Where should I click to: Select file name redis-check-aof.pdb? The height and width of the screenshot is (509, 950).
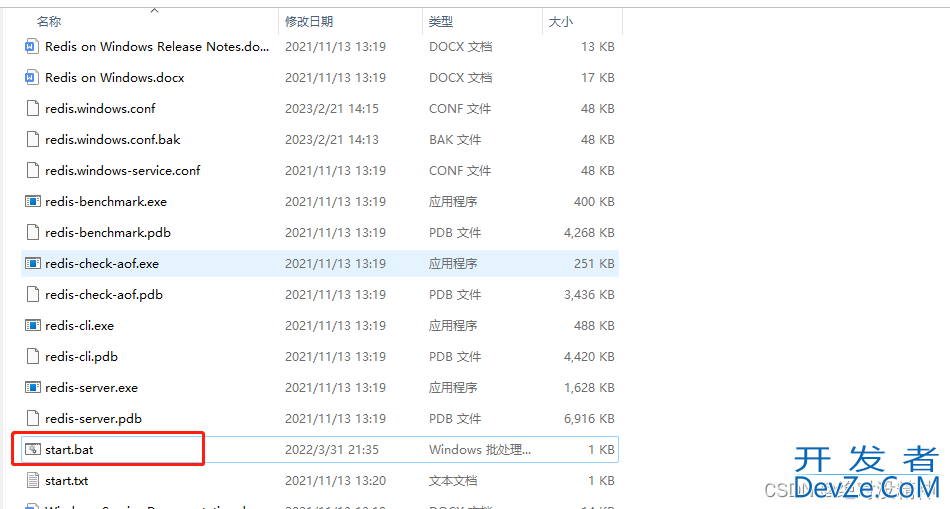[104, 294]
